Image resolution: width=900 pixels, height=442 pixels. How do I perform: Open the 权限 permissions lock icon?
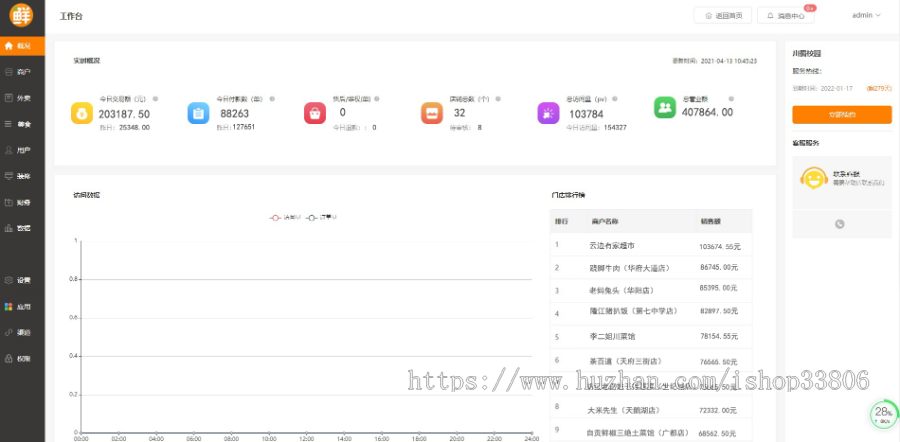click(x=9, y=359)
